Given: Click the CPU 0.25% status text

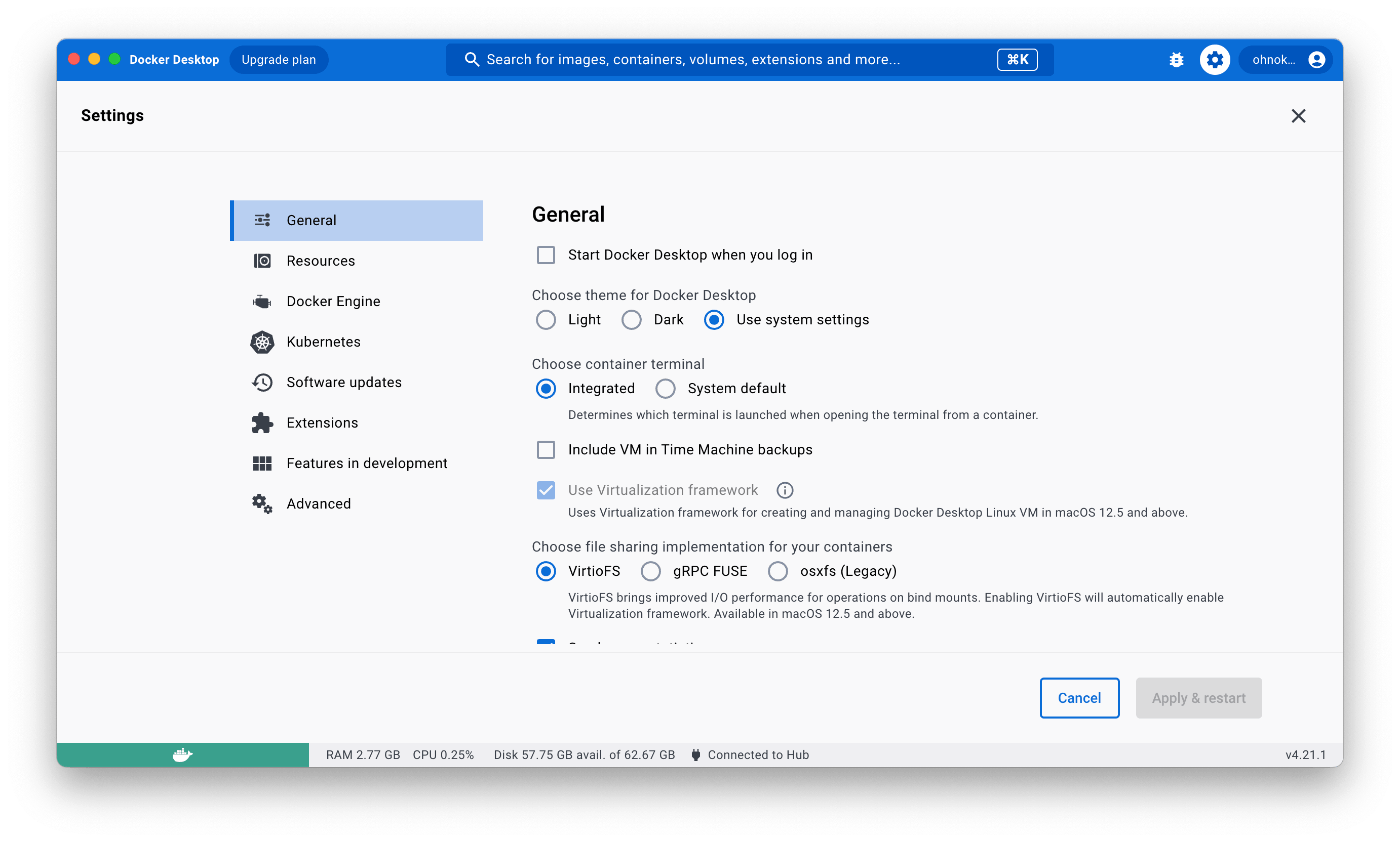Looking at the screenshot, I should pyautogui.click(x=444, y=755).
